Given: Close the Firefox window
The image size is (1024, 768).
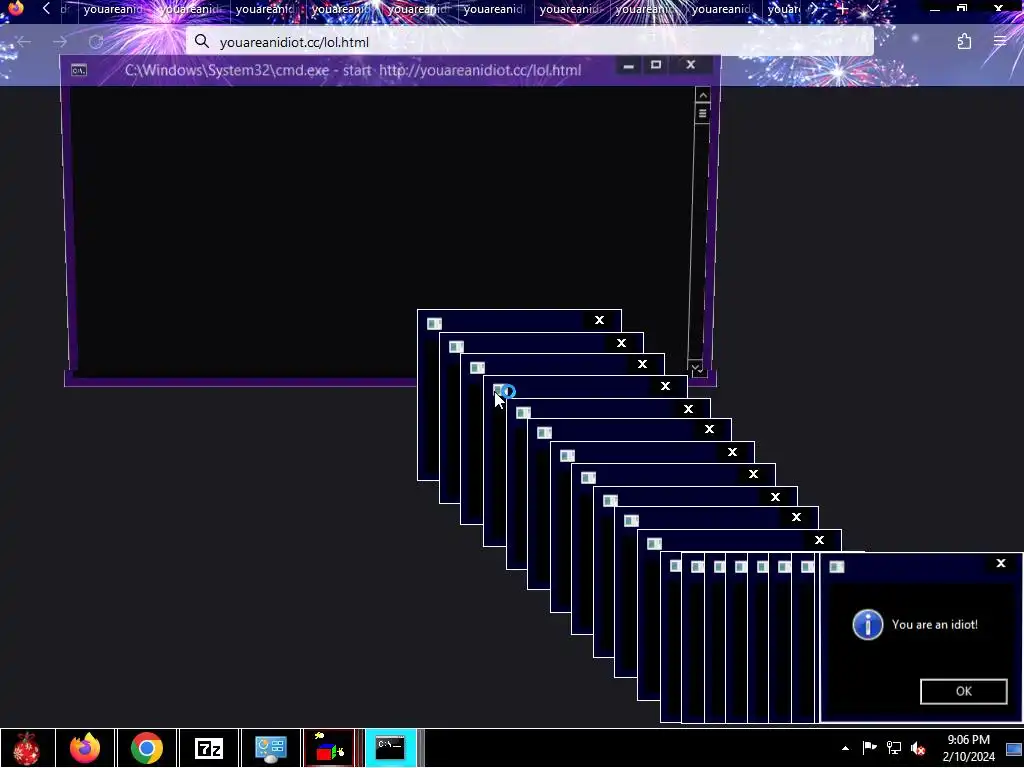Looking at the screenshot, I should (x=998, y=8).
